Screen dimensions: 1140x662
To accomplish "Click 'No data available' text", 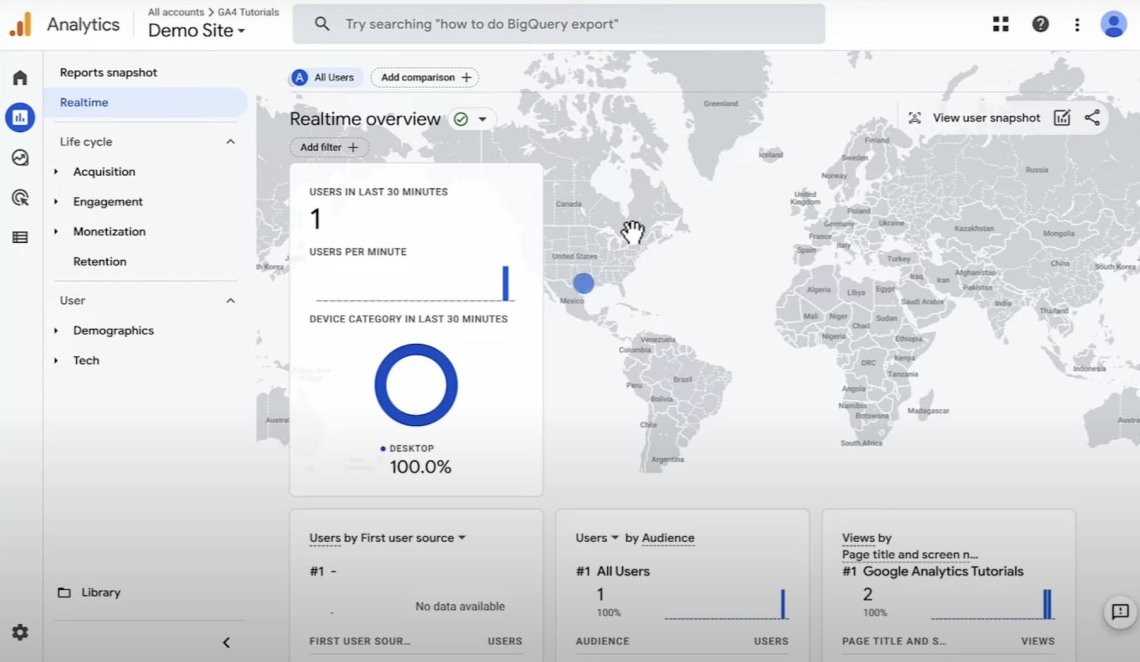I will pos(459,606).
